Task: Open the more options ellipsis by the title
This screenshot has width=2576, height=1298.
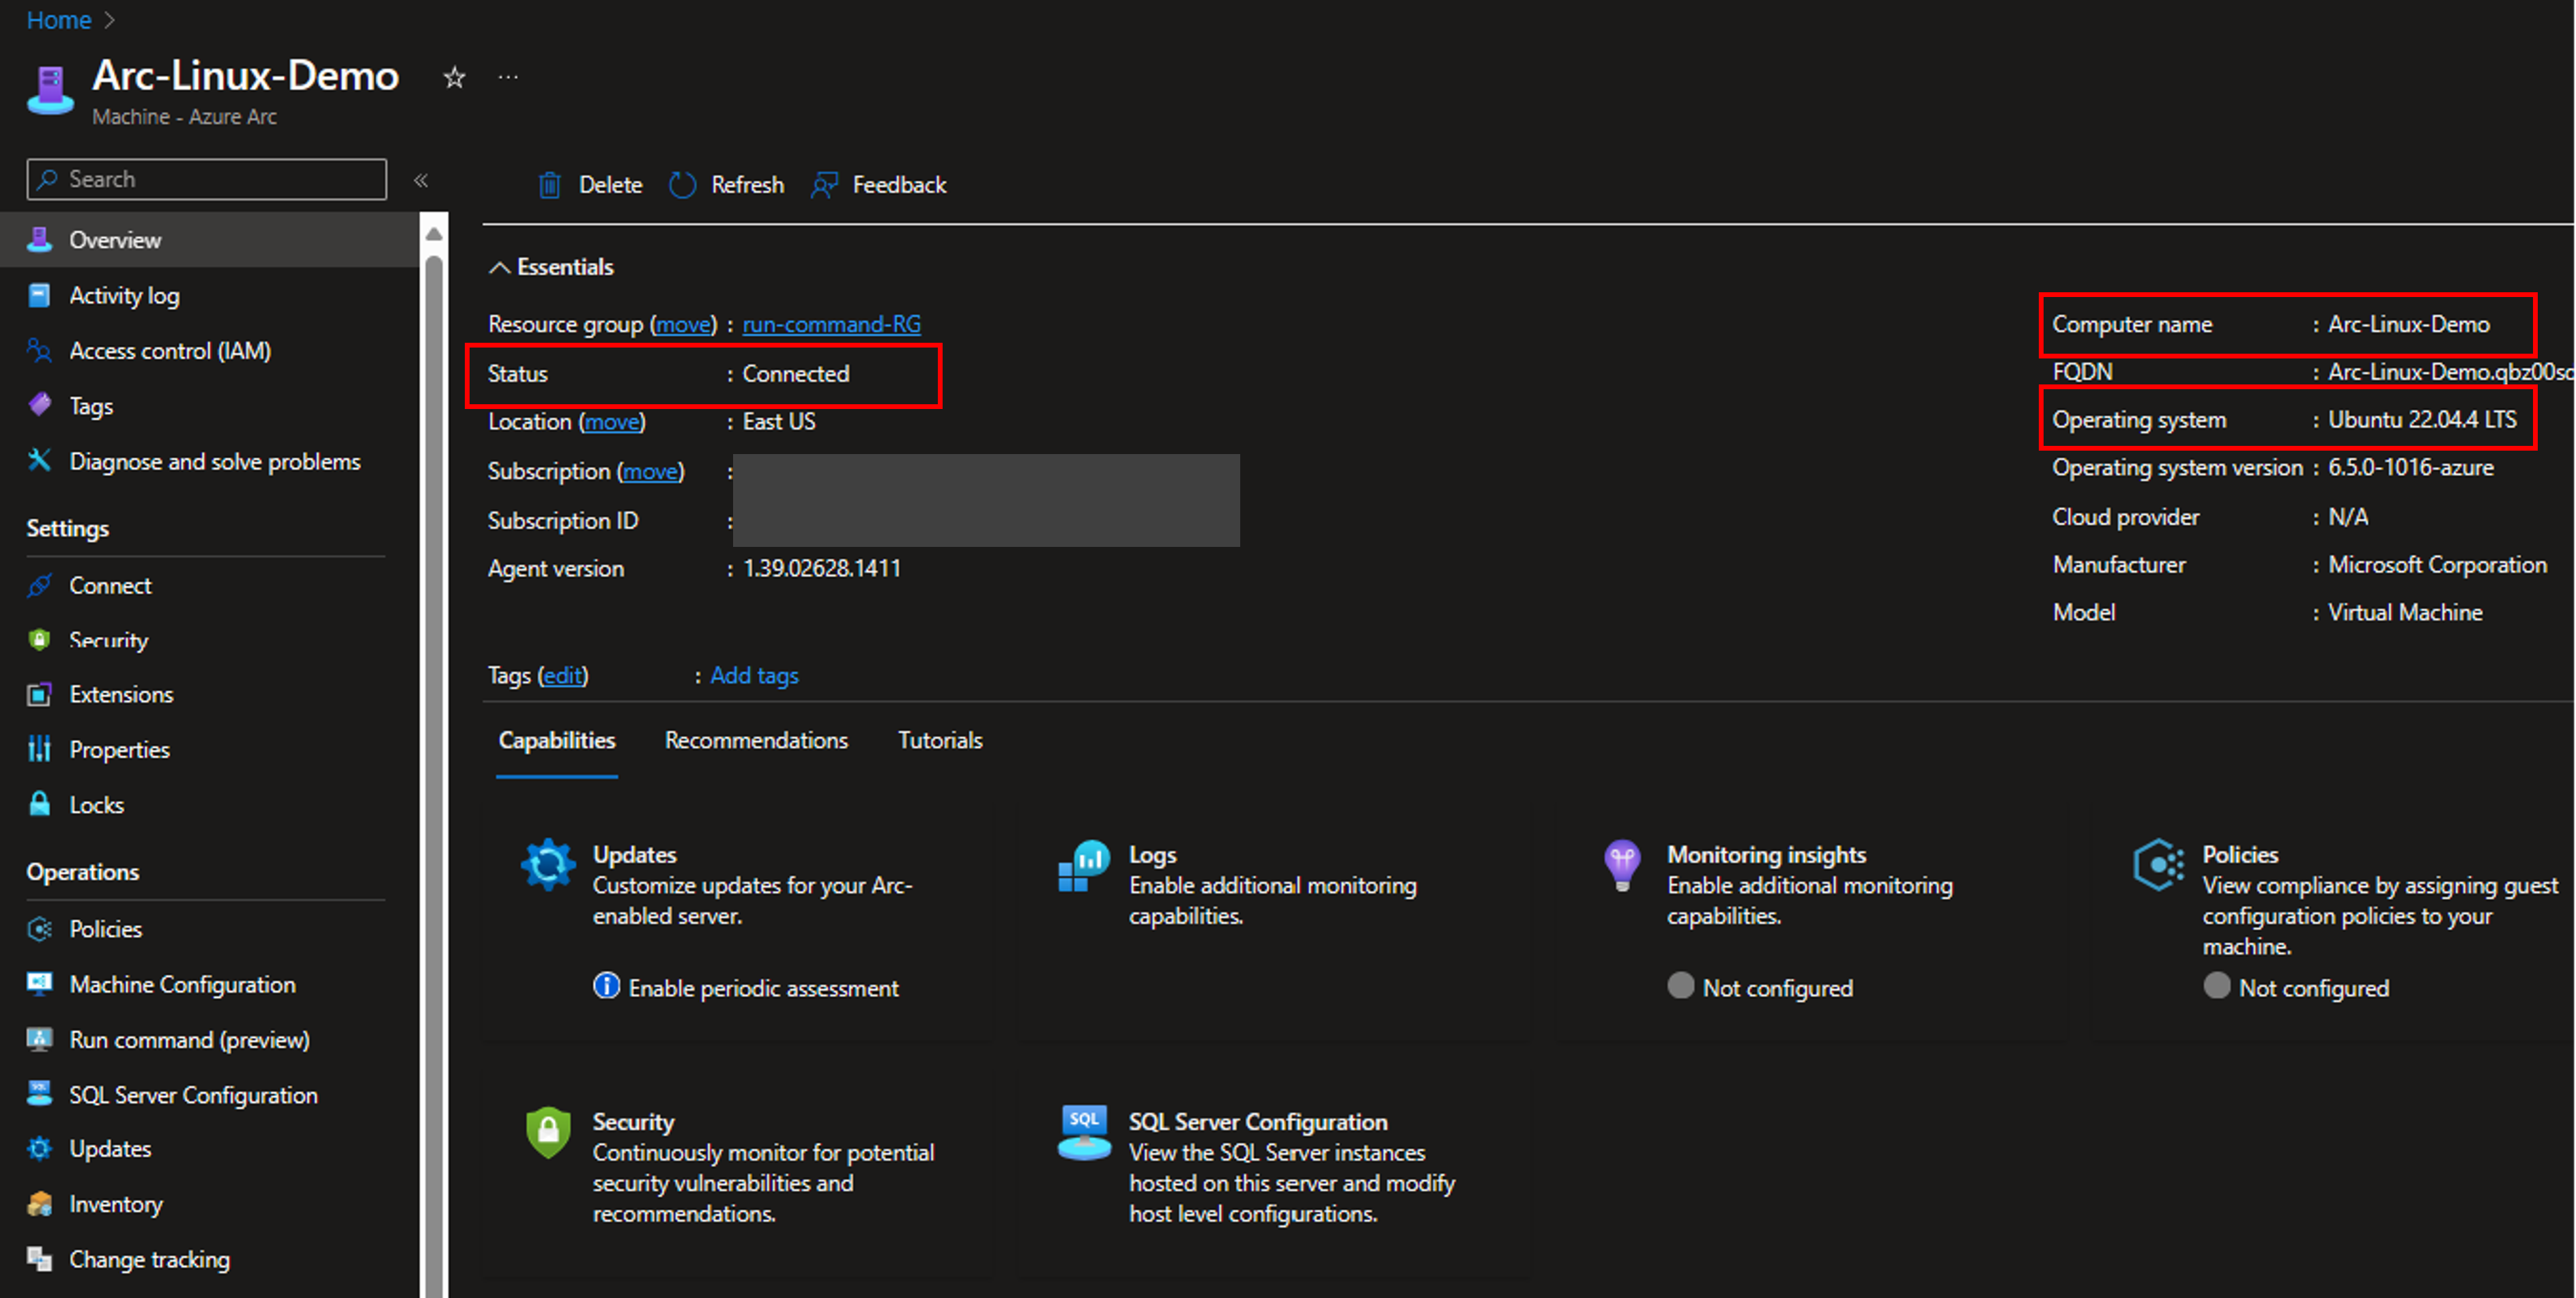Action: pos(508,77)
